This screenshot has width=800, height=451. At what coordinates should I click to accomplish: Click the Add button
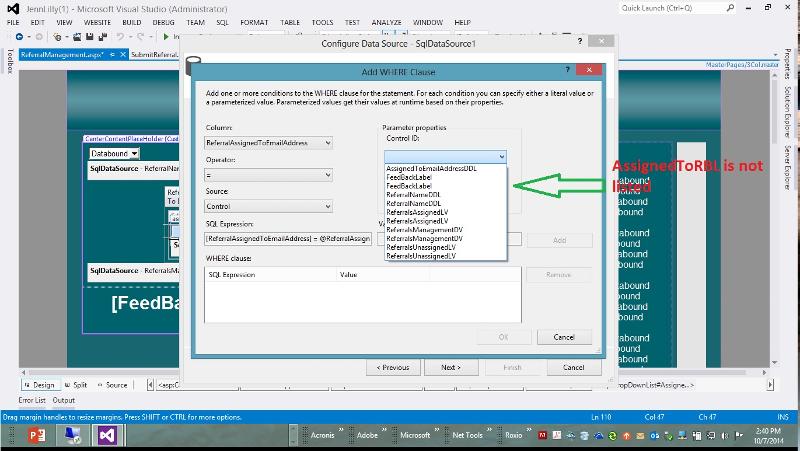pos(560,240)
